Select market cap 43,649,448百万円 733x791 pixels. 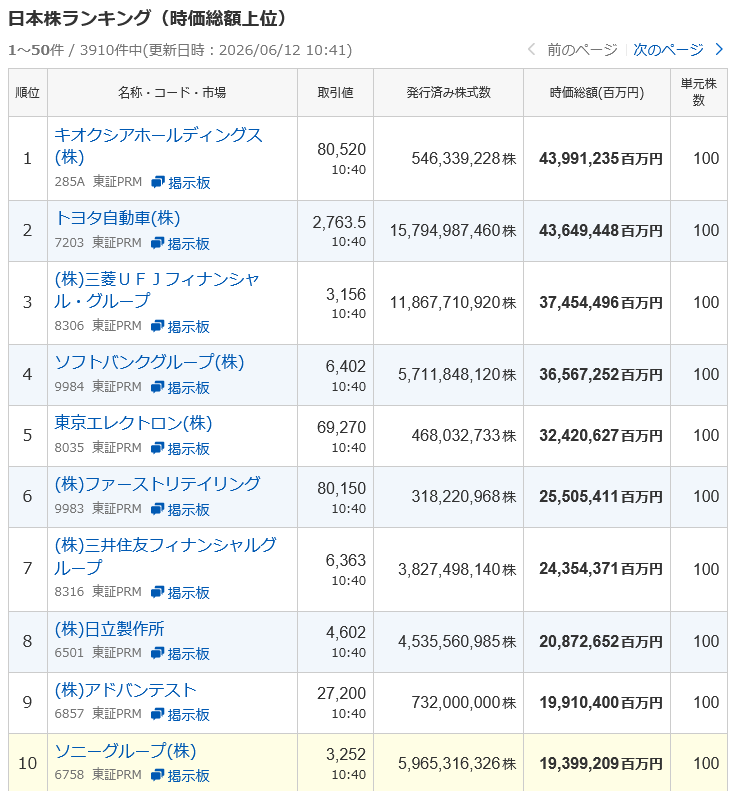pos(600,231)
